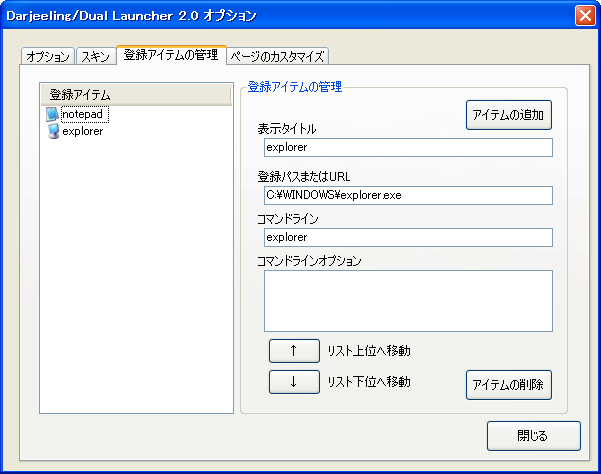
Task: Close the options window with X
Action: point(585,16)
